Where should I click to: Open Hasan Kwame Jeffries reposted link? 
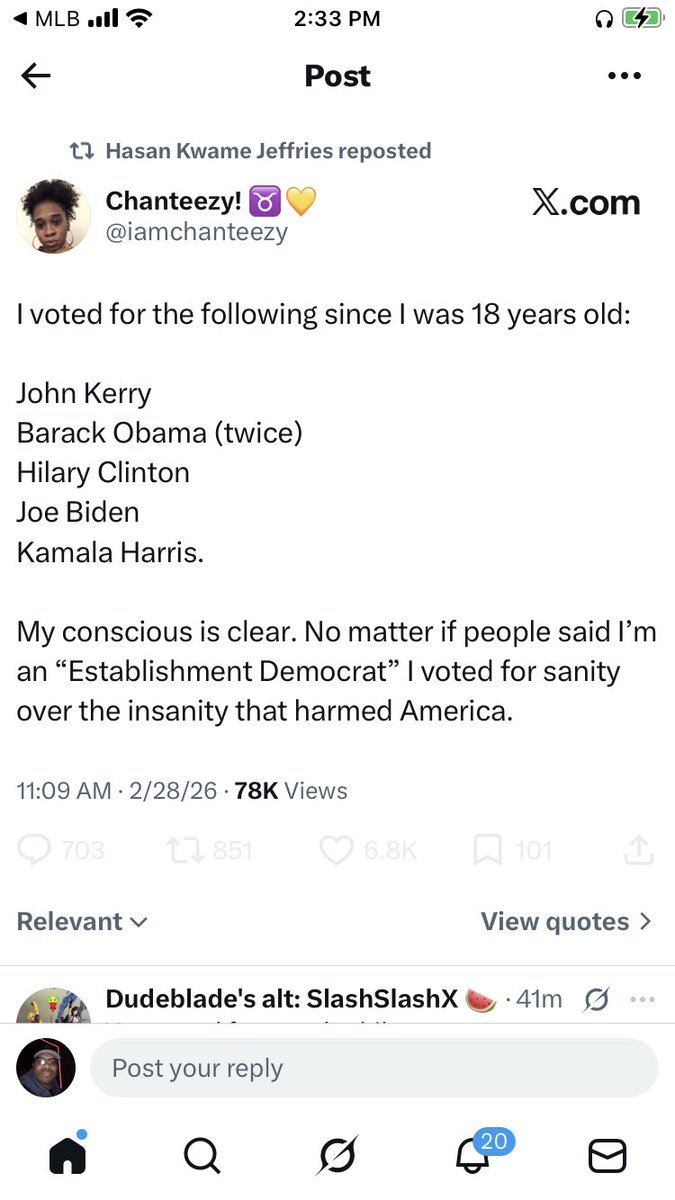coord(268,151)
